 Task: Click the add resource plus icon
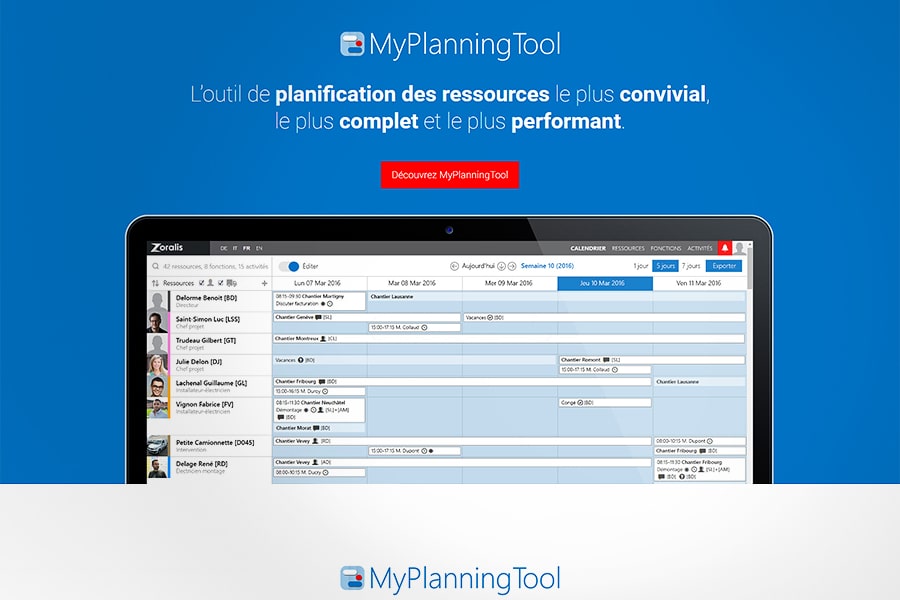[x=263, y=284]
